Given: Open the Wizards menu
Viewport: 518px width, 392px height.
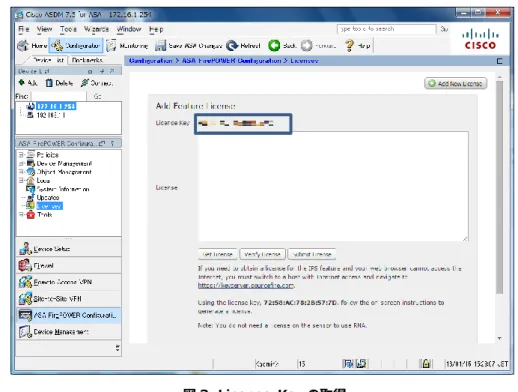Looking at the screenshot, I should (96, 29).
